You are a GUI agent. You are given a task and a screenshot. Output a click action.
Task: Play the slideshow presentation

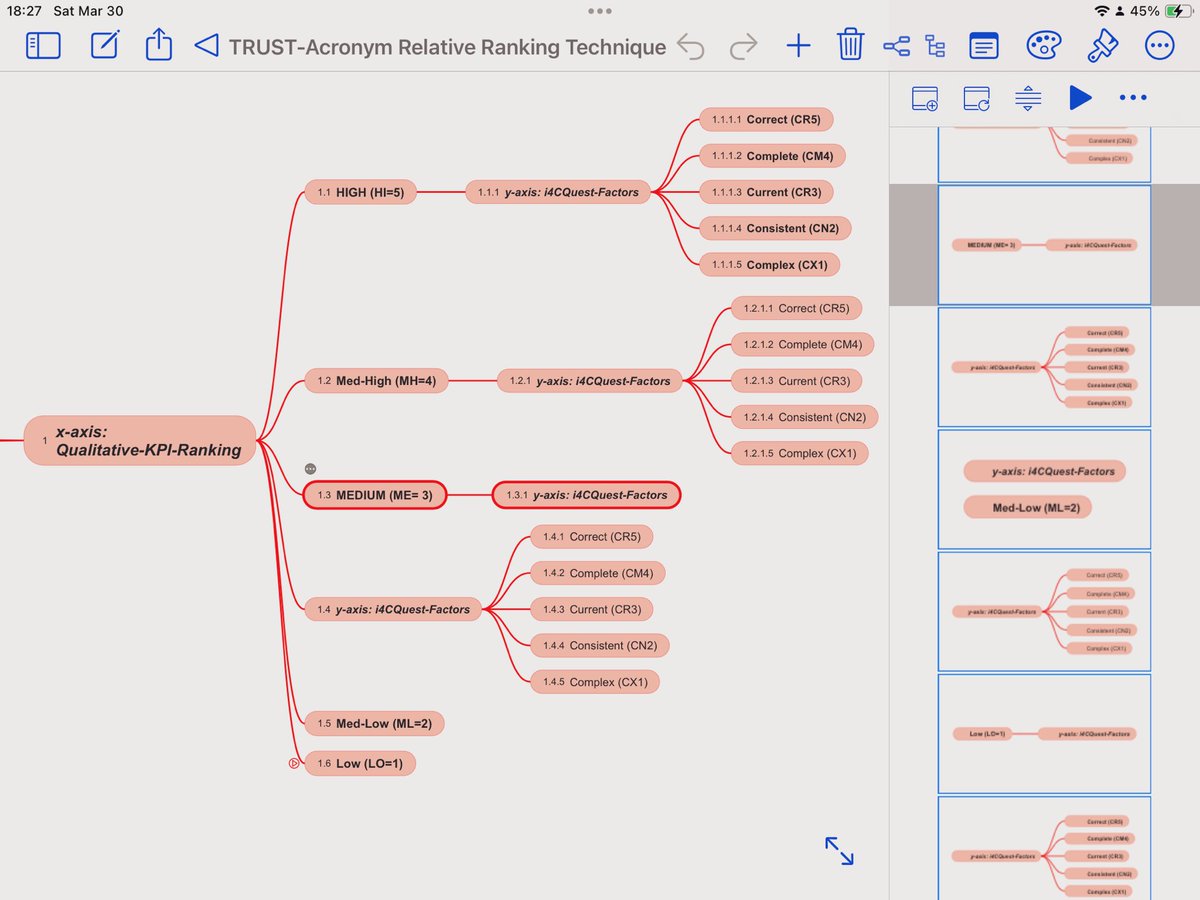tap(1080, 97)
